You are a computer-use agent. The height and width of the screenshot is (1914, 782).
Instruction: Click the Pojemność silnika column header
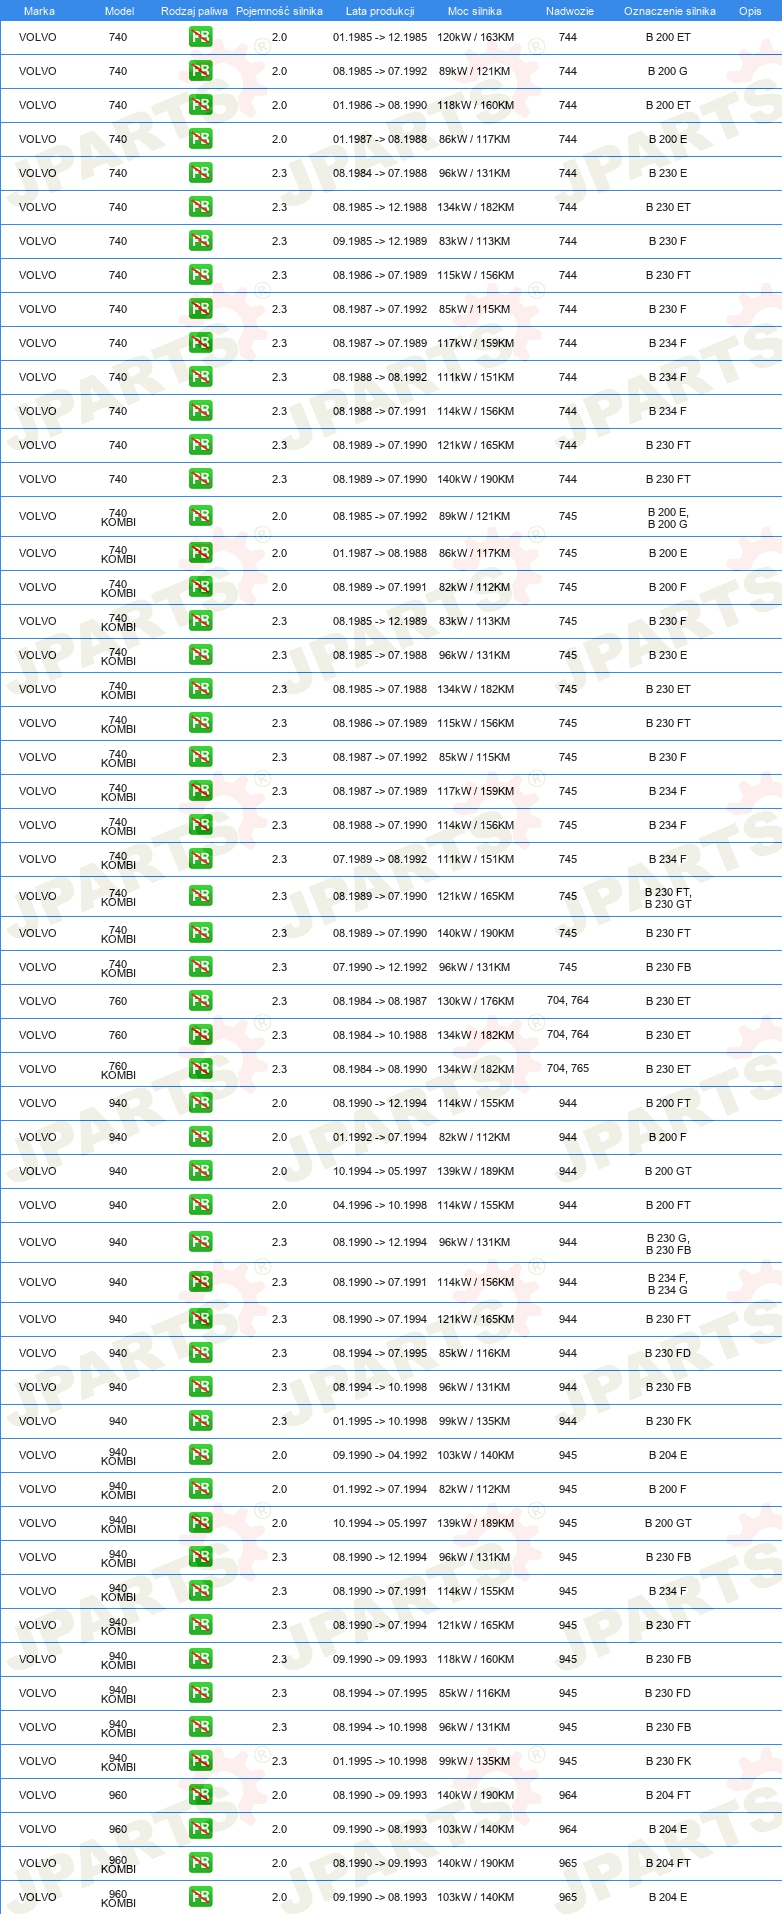point(279,11)
